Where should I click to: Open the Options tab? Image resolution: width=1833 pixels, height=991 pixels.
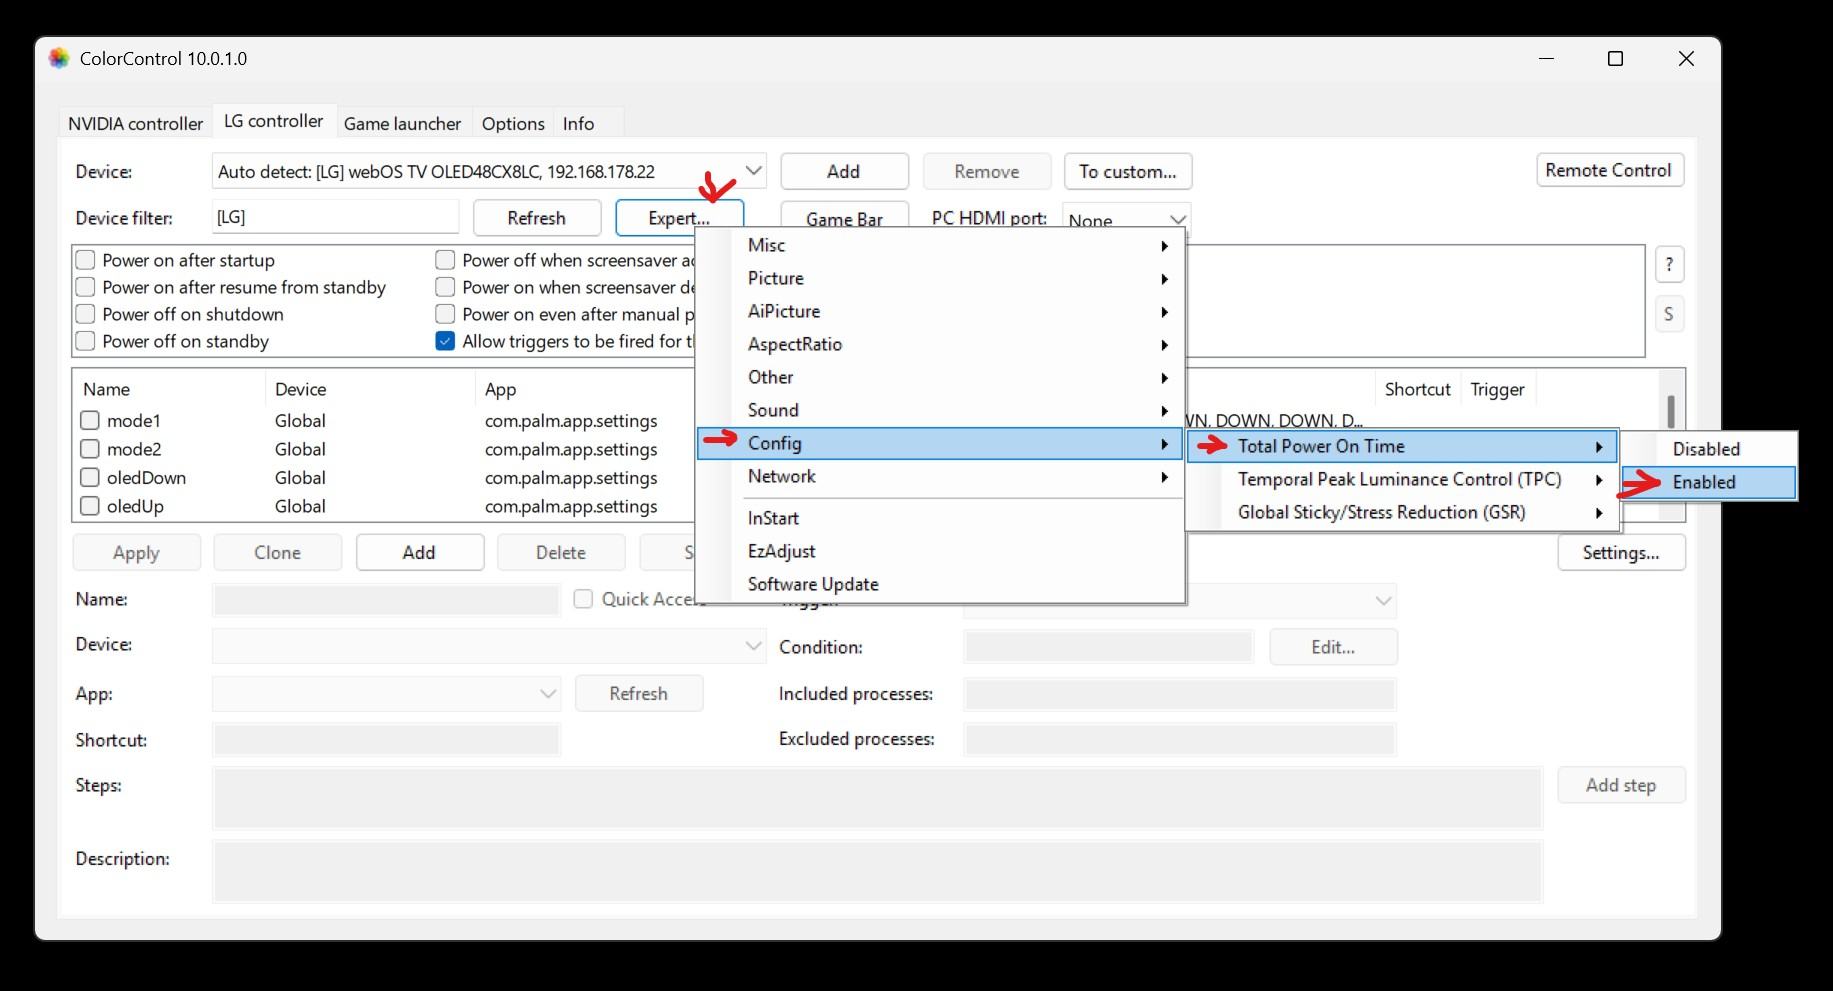[x=513, y=123]
